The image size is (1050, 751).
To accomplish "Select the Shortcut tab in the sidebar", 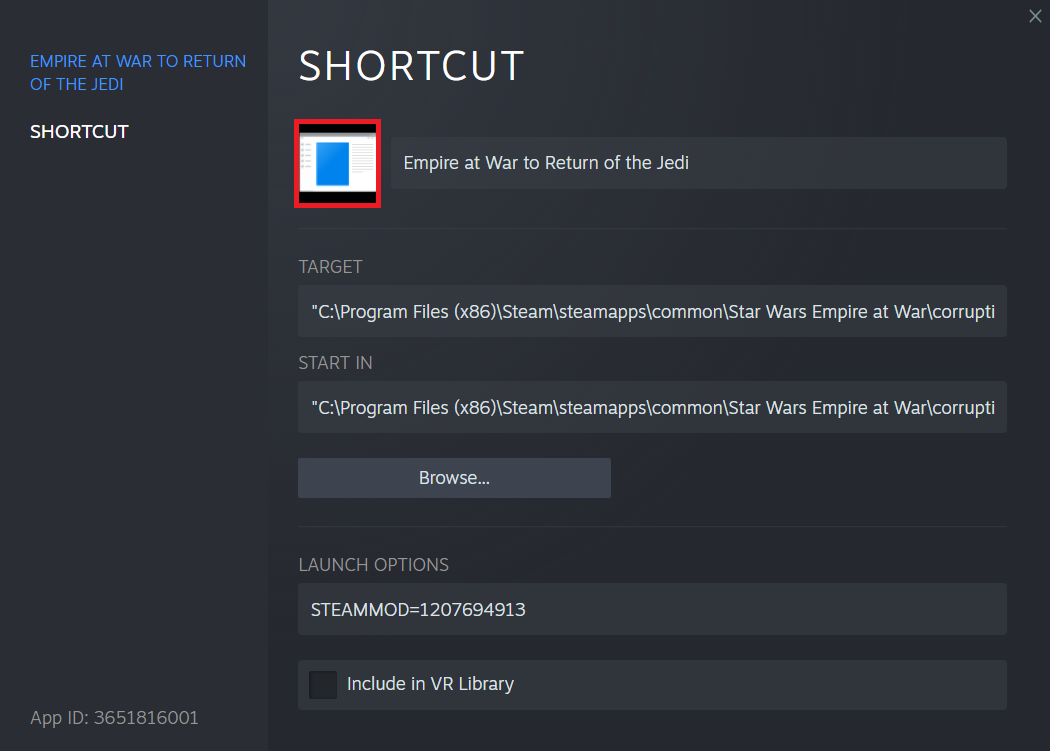I will coord(79,132).
